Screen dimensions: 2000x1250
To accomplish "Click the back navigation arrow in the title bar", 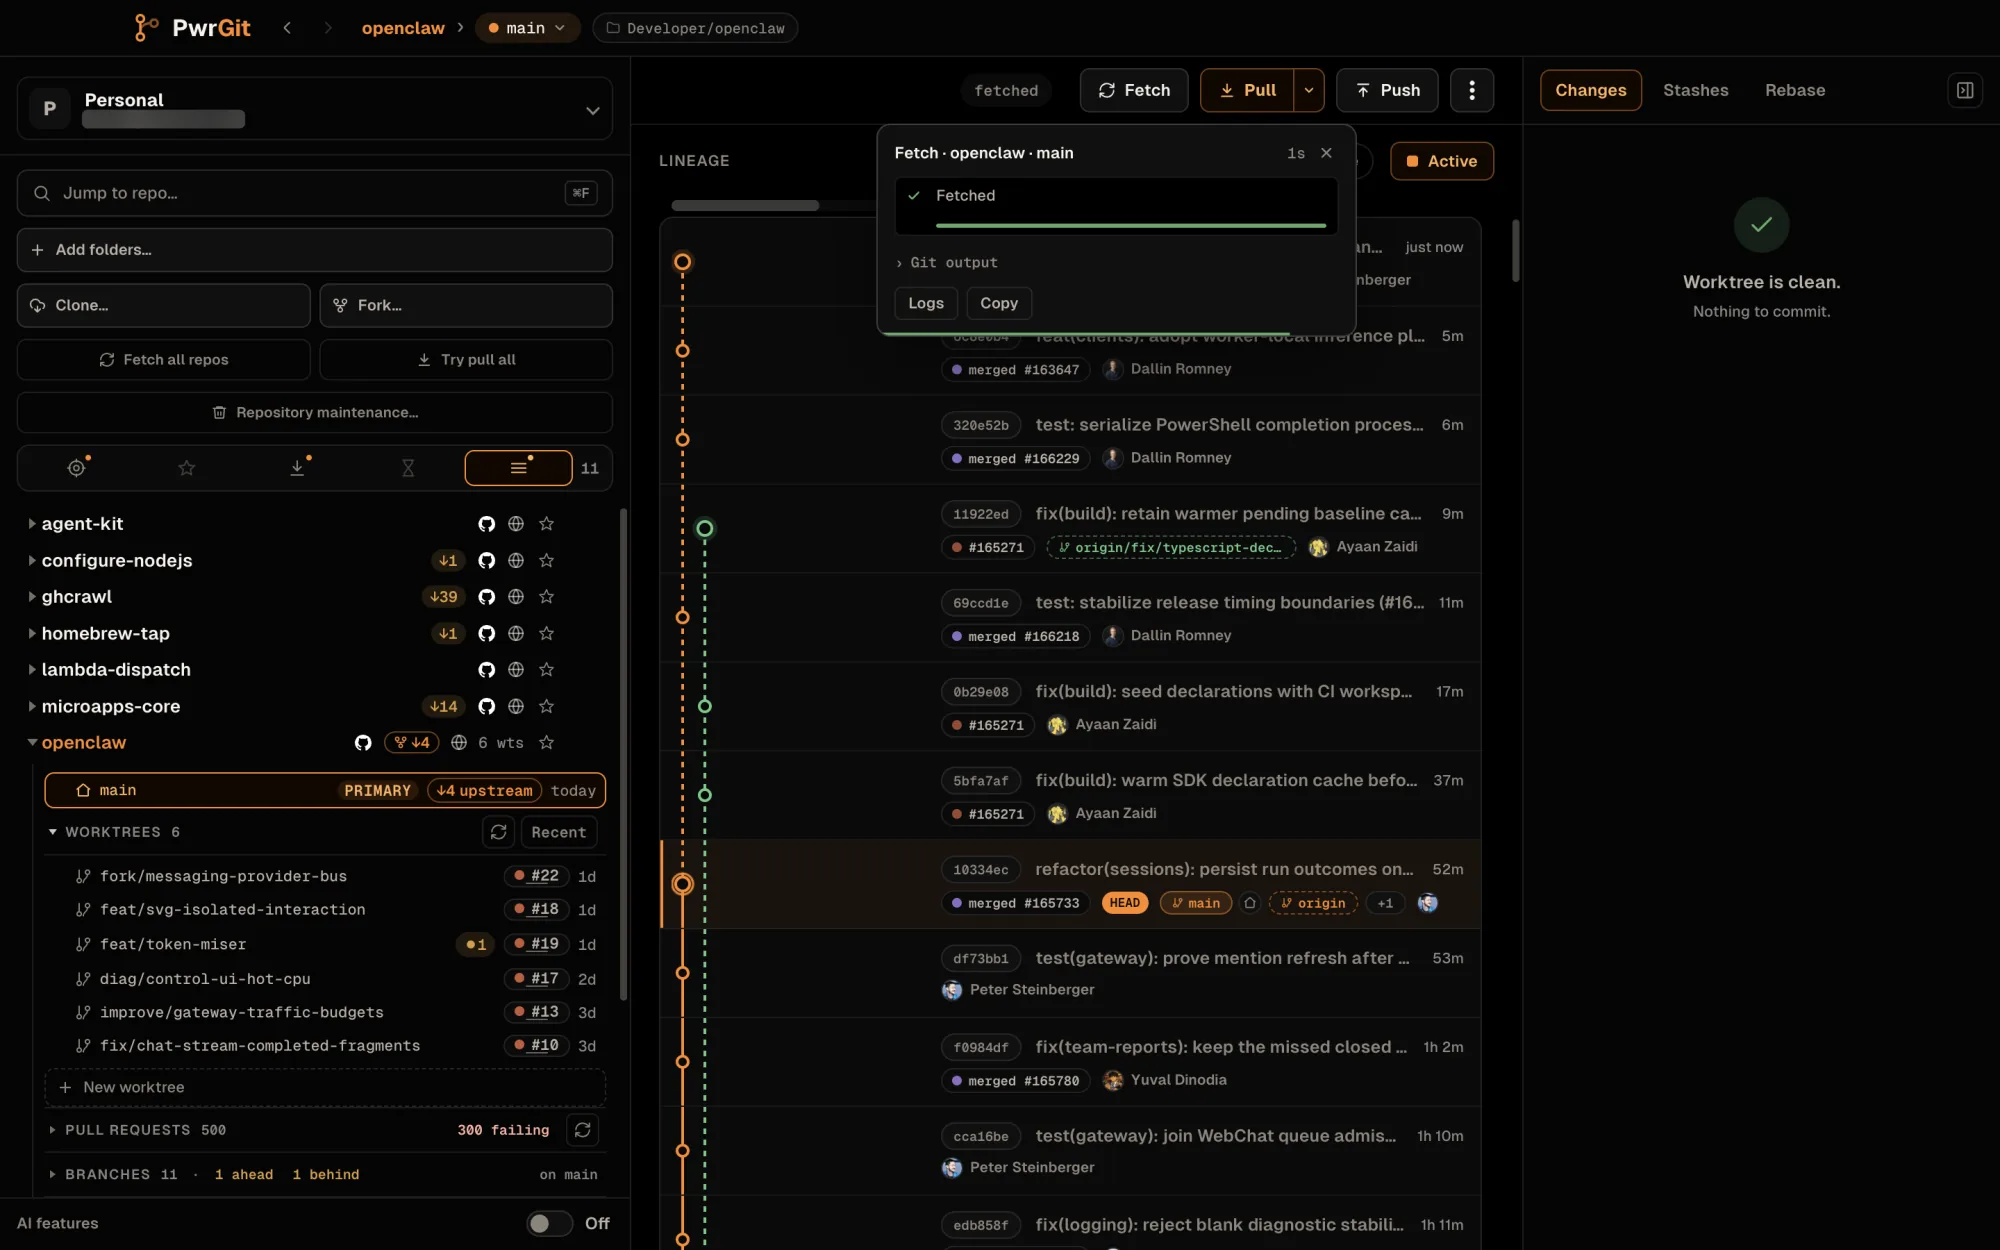I will (x=287, y=28).
